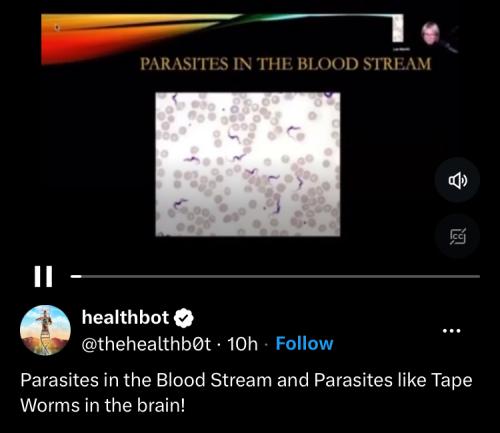Click the small circle marker on the gradient banner
Viewport: 500px width, 433px height.
point(57,28)
